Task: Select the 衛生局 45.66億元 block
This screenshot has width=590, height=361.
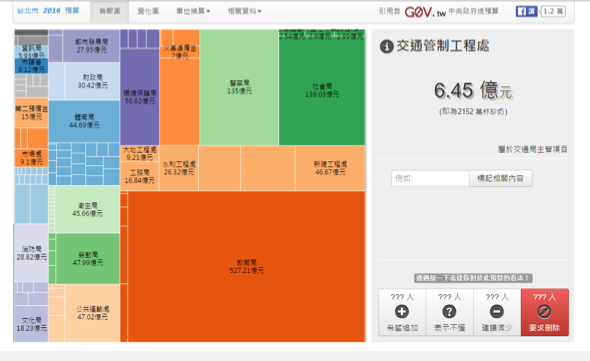Action: coord(87,209)
